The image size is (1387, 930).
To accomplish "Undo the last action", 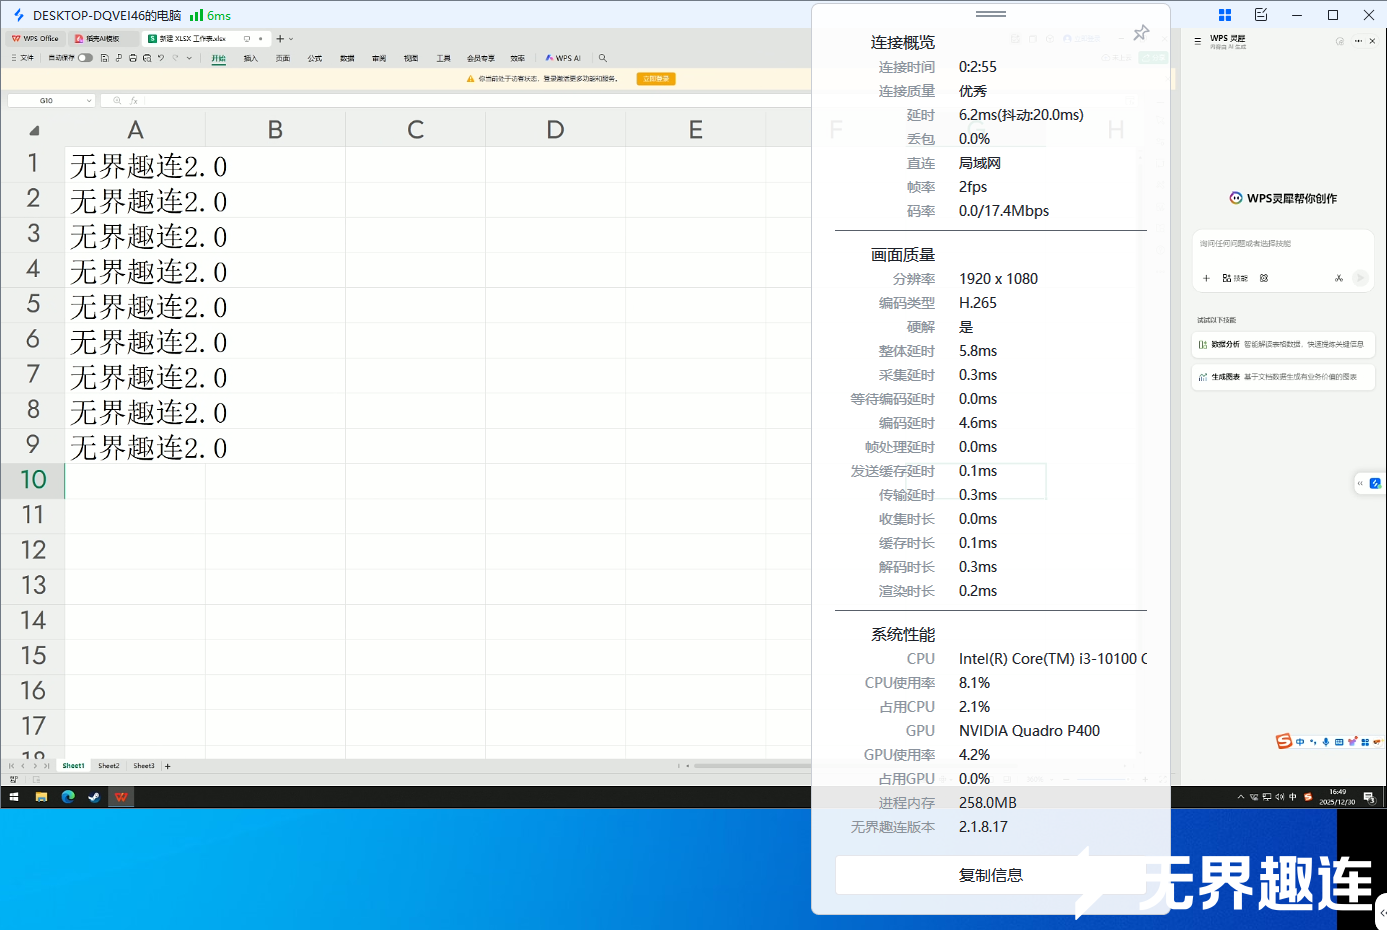I will [161, 58].
